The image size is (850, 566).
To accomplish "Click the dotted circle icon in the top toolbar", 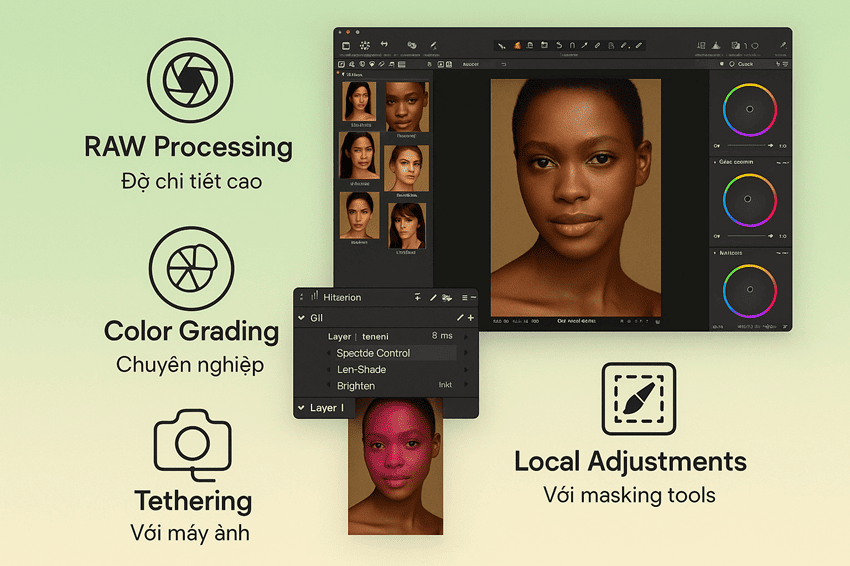I will (365, 46).
